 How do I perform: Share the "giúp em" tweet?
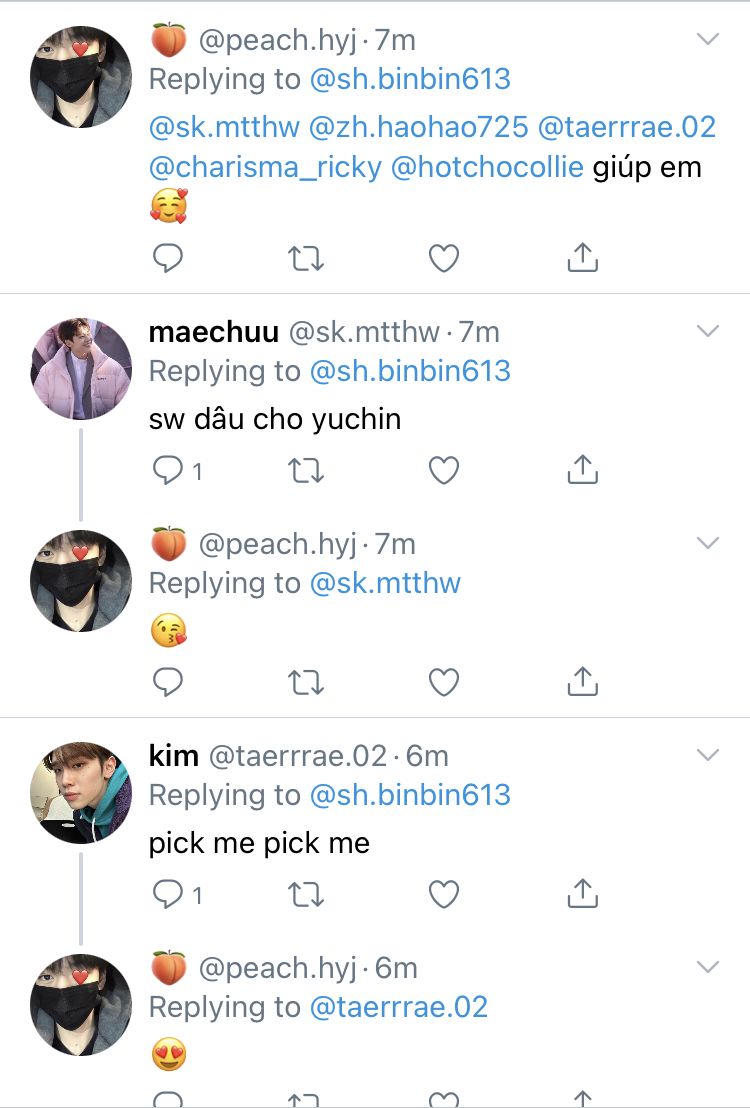coord(582,259)
